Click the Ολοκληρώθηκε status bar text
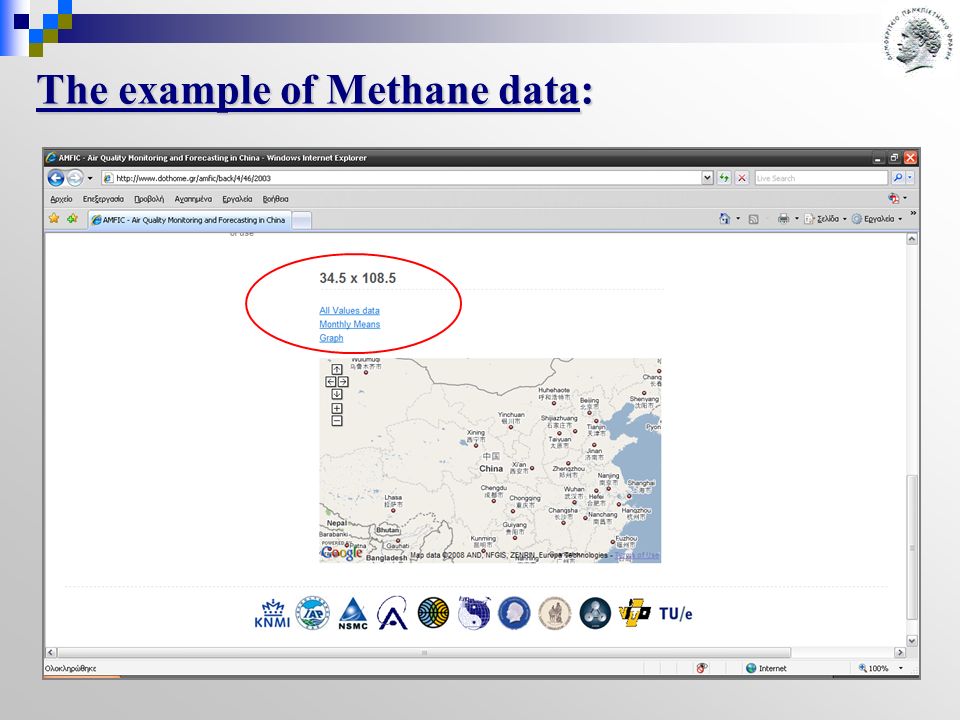Viewport: 960px width, 720px height. [x=70, y=669]
